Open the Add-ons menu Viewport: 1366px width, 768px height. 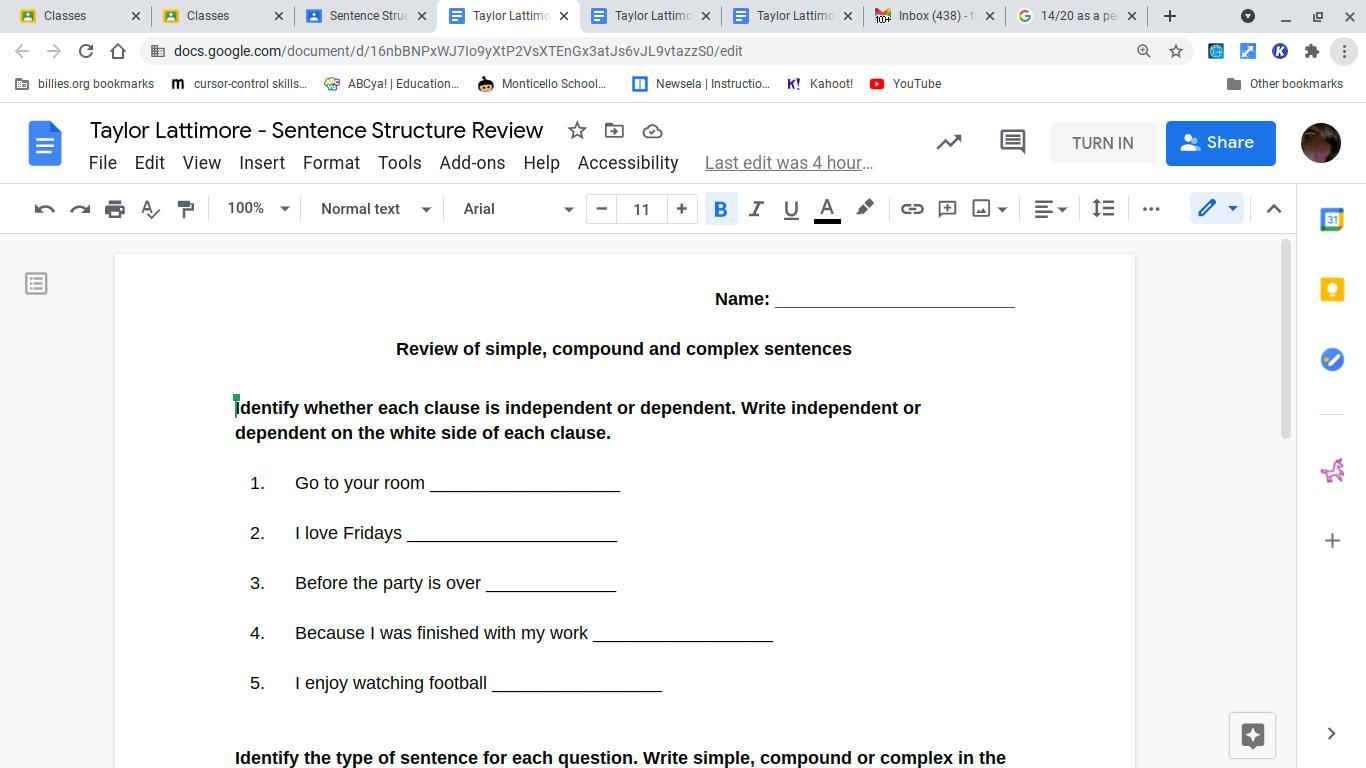[x=472, y=163]
